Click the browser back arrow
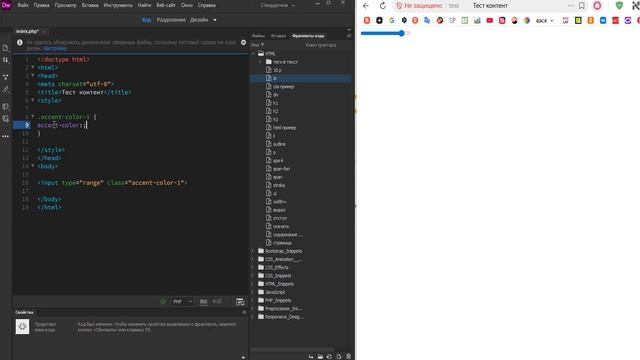 coord(366,6)
